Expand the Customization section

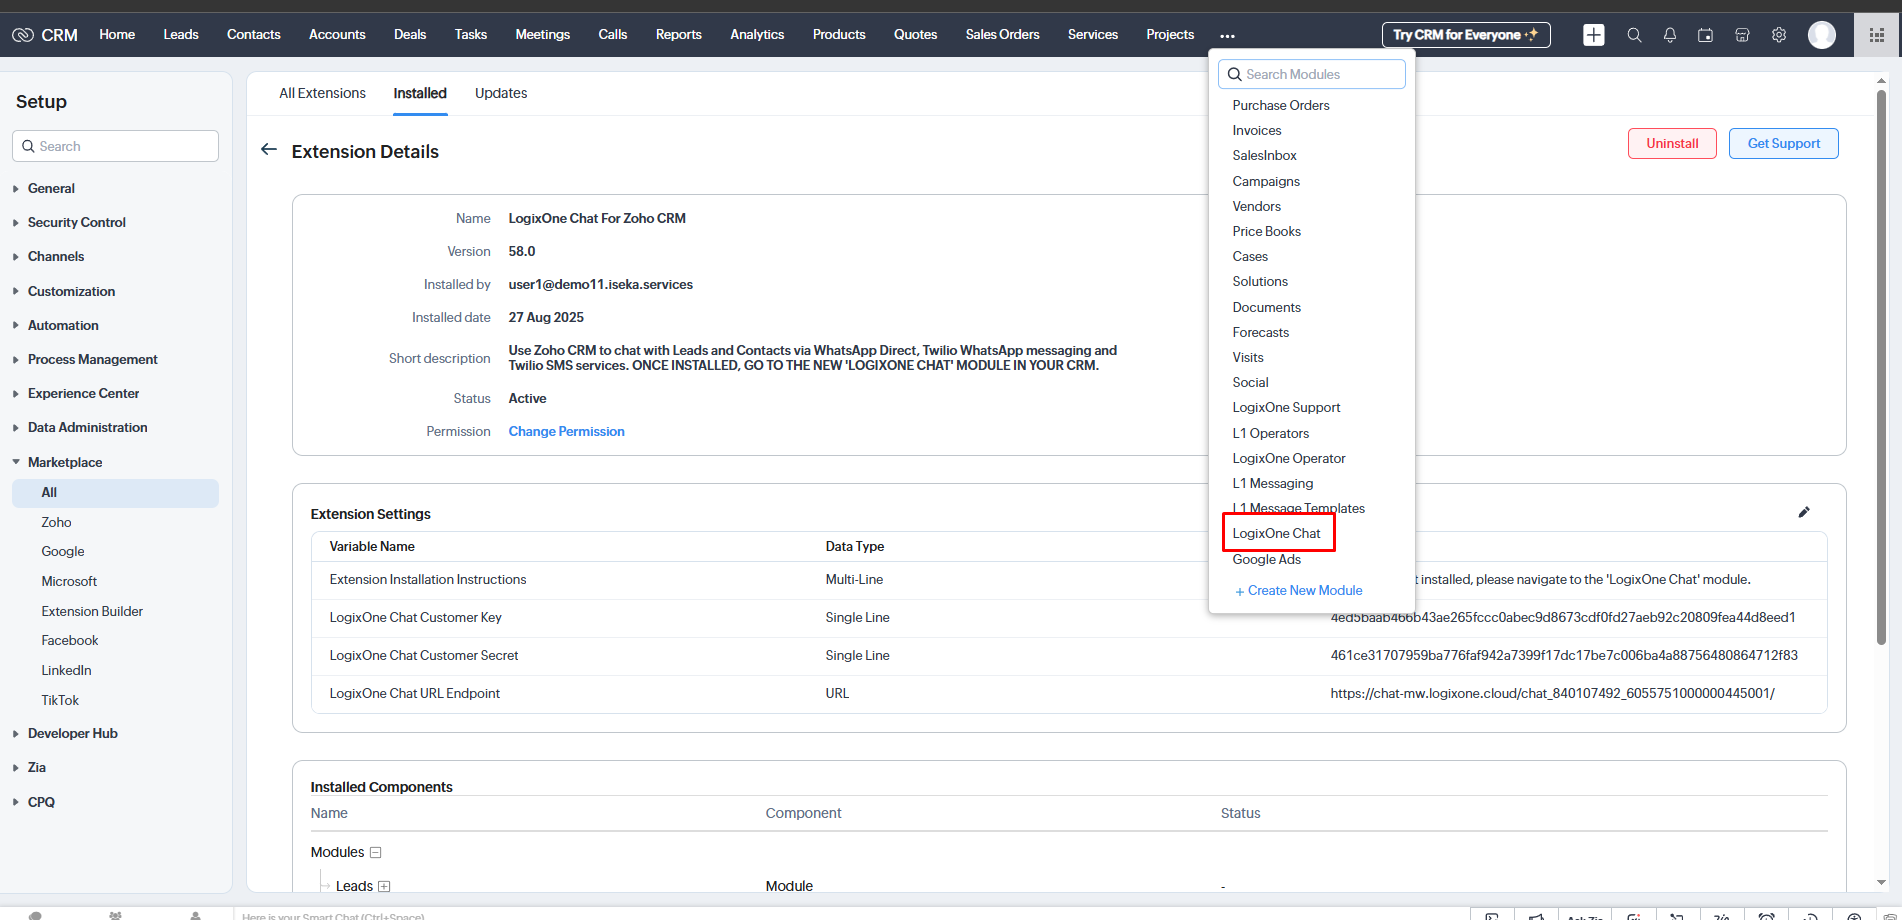71,291
